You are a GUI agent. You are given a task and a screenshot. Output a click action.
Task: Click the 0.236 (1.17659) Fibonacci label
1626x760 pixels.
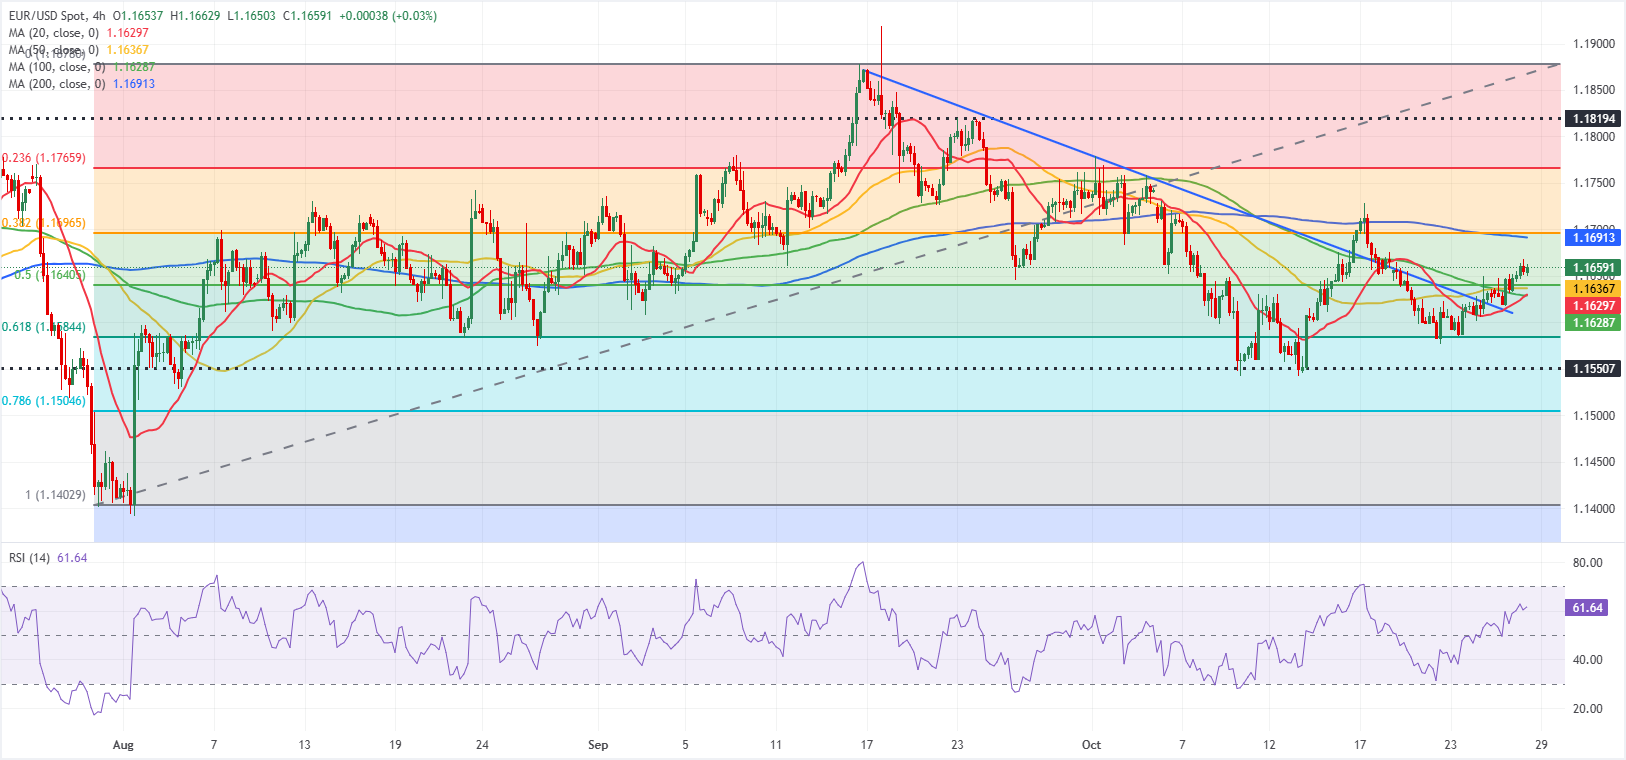click(44, 158)
